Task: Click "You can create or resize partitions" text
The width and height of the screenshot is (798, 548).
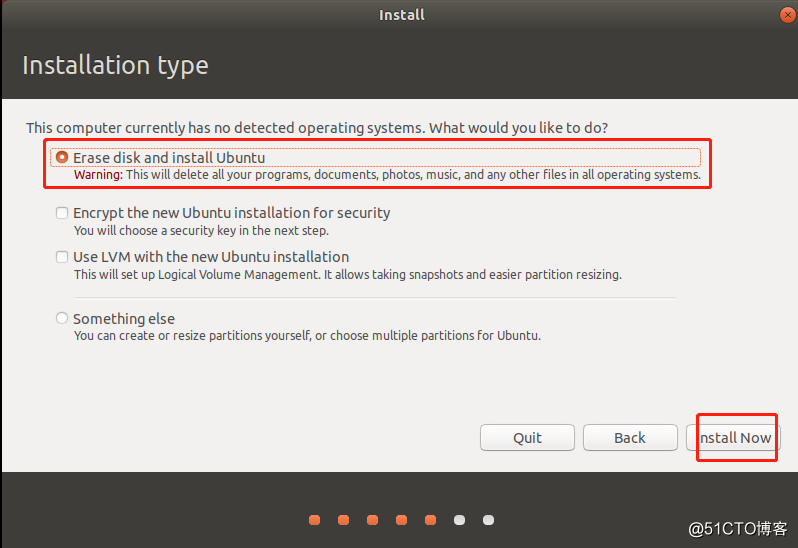Action: click(x=307, y=336)
